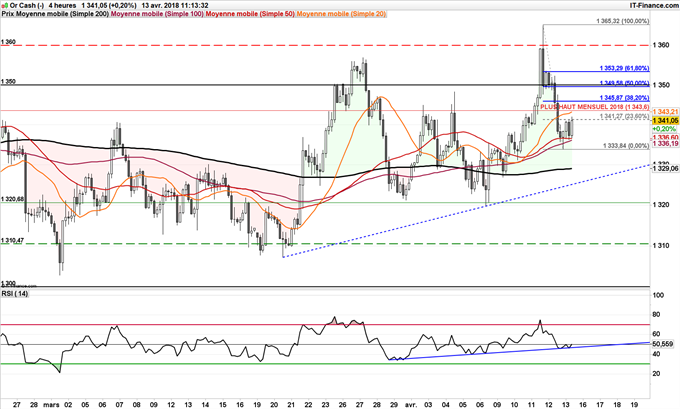Click the Or Cash (-) instrument title
The height and width of the screenshot is (409, 680).
point(27,5)
